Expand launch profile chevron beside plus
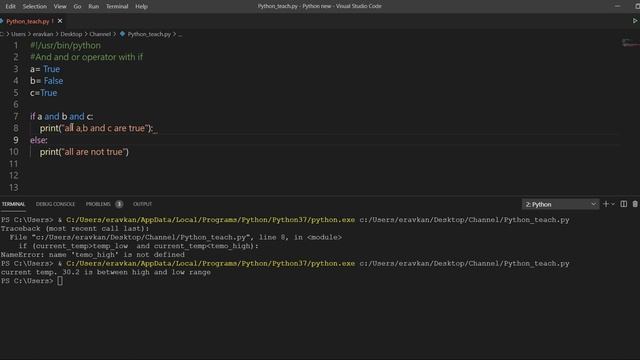This screenshot has height=360, width=640. click(613, 204)
